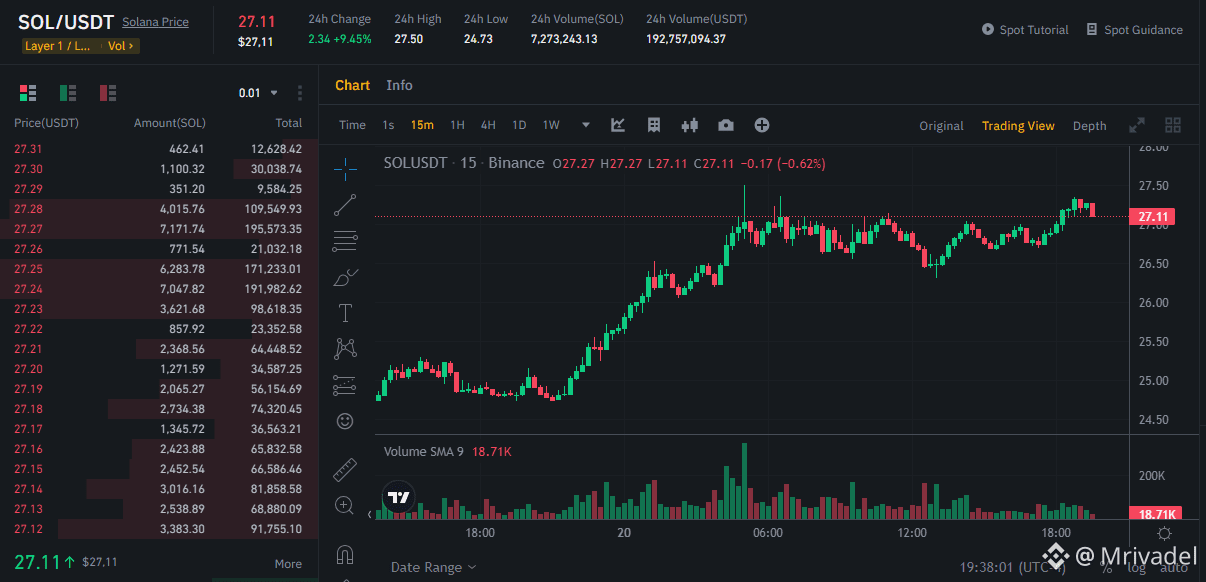Open the 0.01 price precision dropdown

tap(258, 93)
